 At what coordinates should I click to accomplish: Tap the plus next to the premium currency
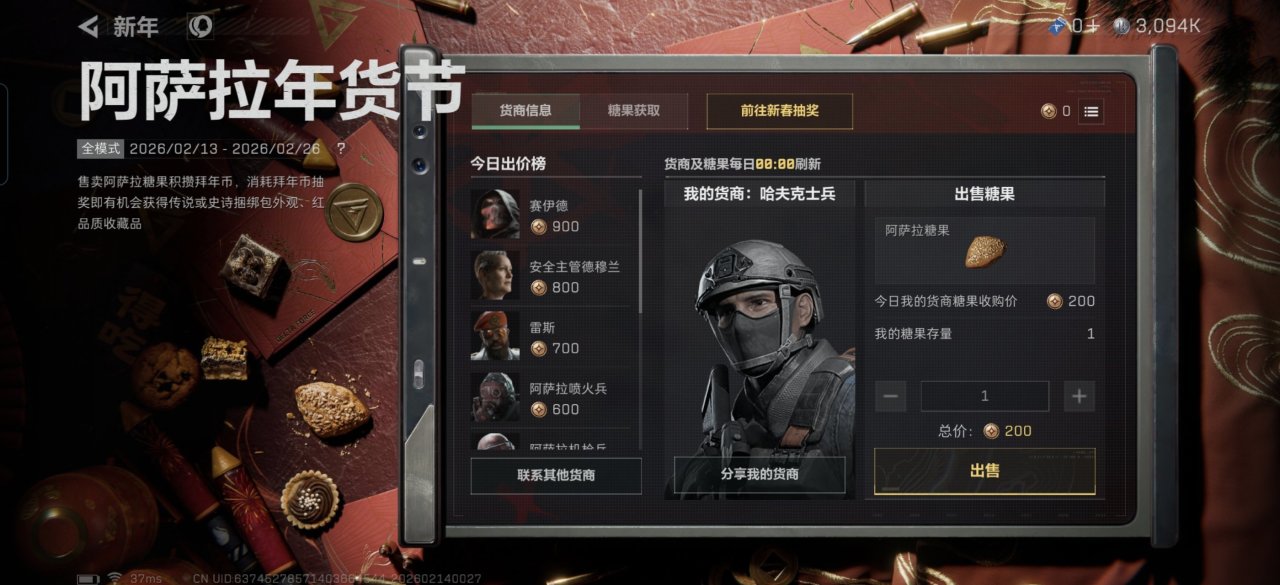1092,26
